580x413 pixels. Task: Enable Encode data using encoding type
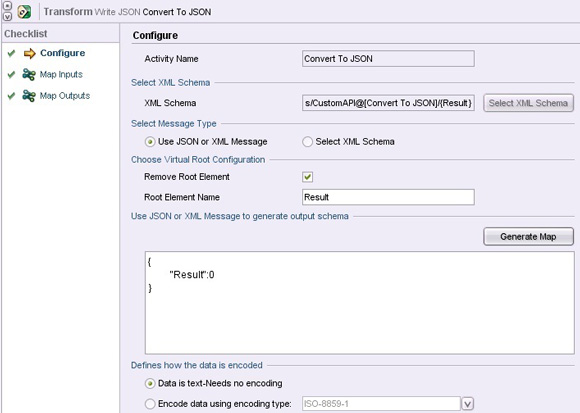coord(150,404)
